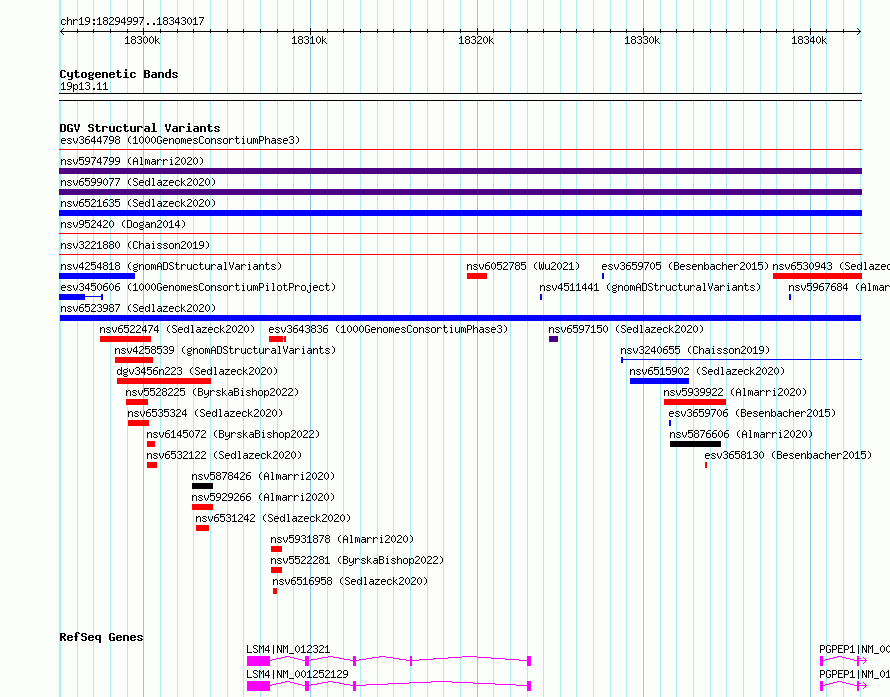Select the nsv5528225 (ByrskaBishop2022) label
Image resolution: width=890 pixels, height=697 pixels.
tap(212, 392)
